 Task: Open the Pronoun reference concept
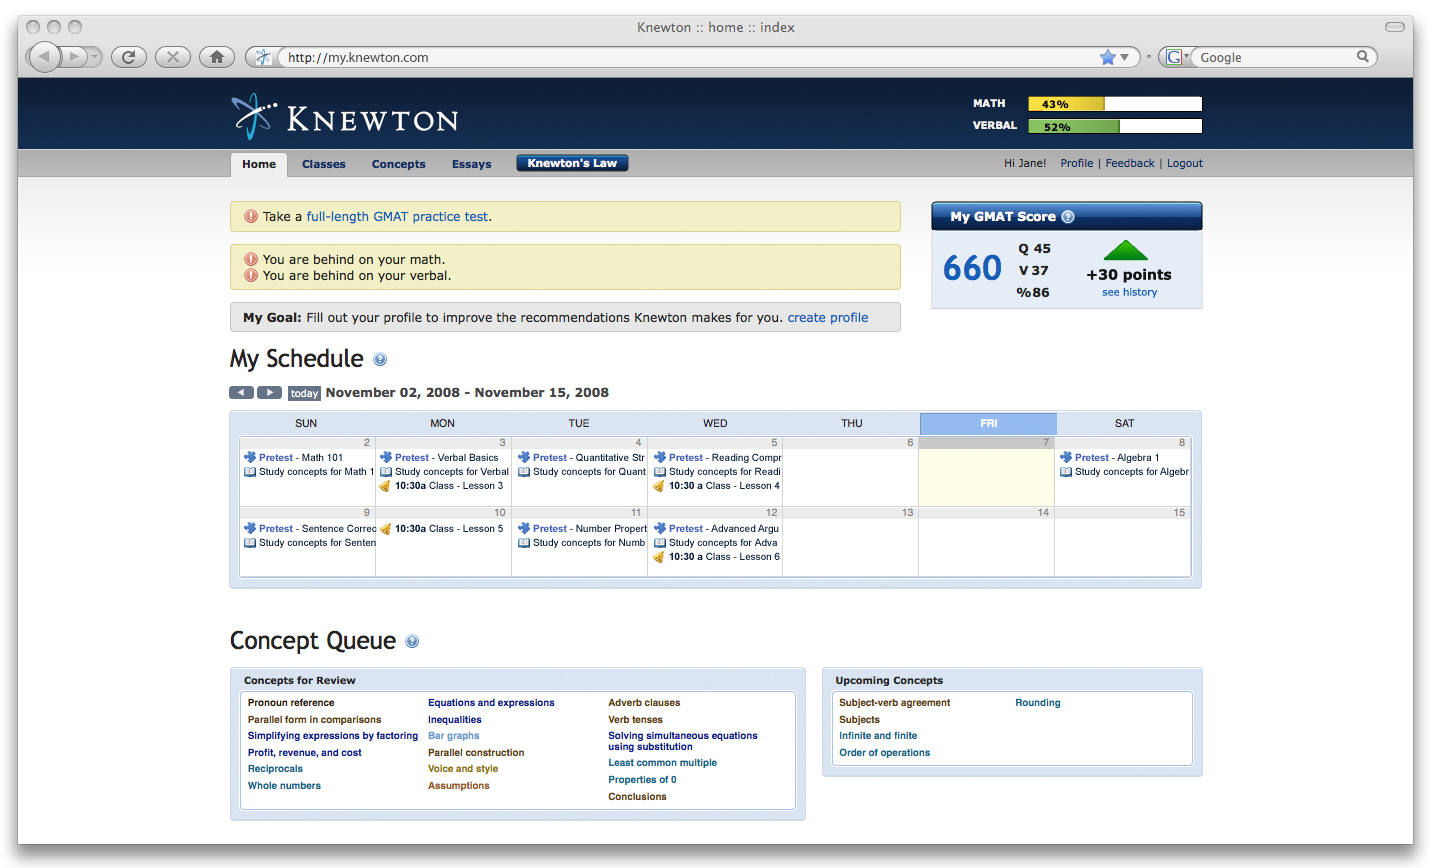pos(291,703)
